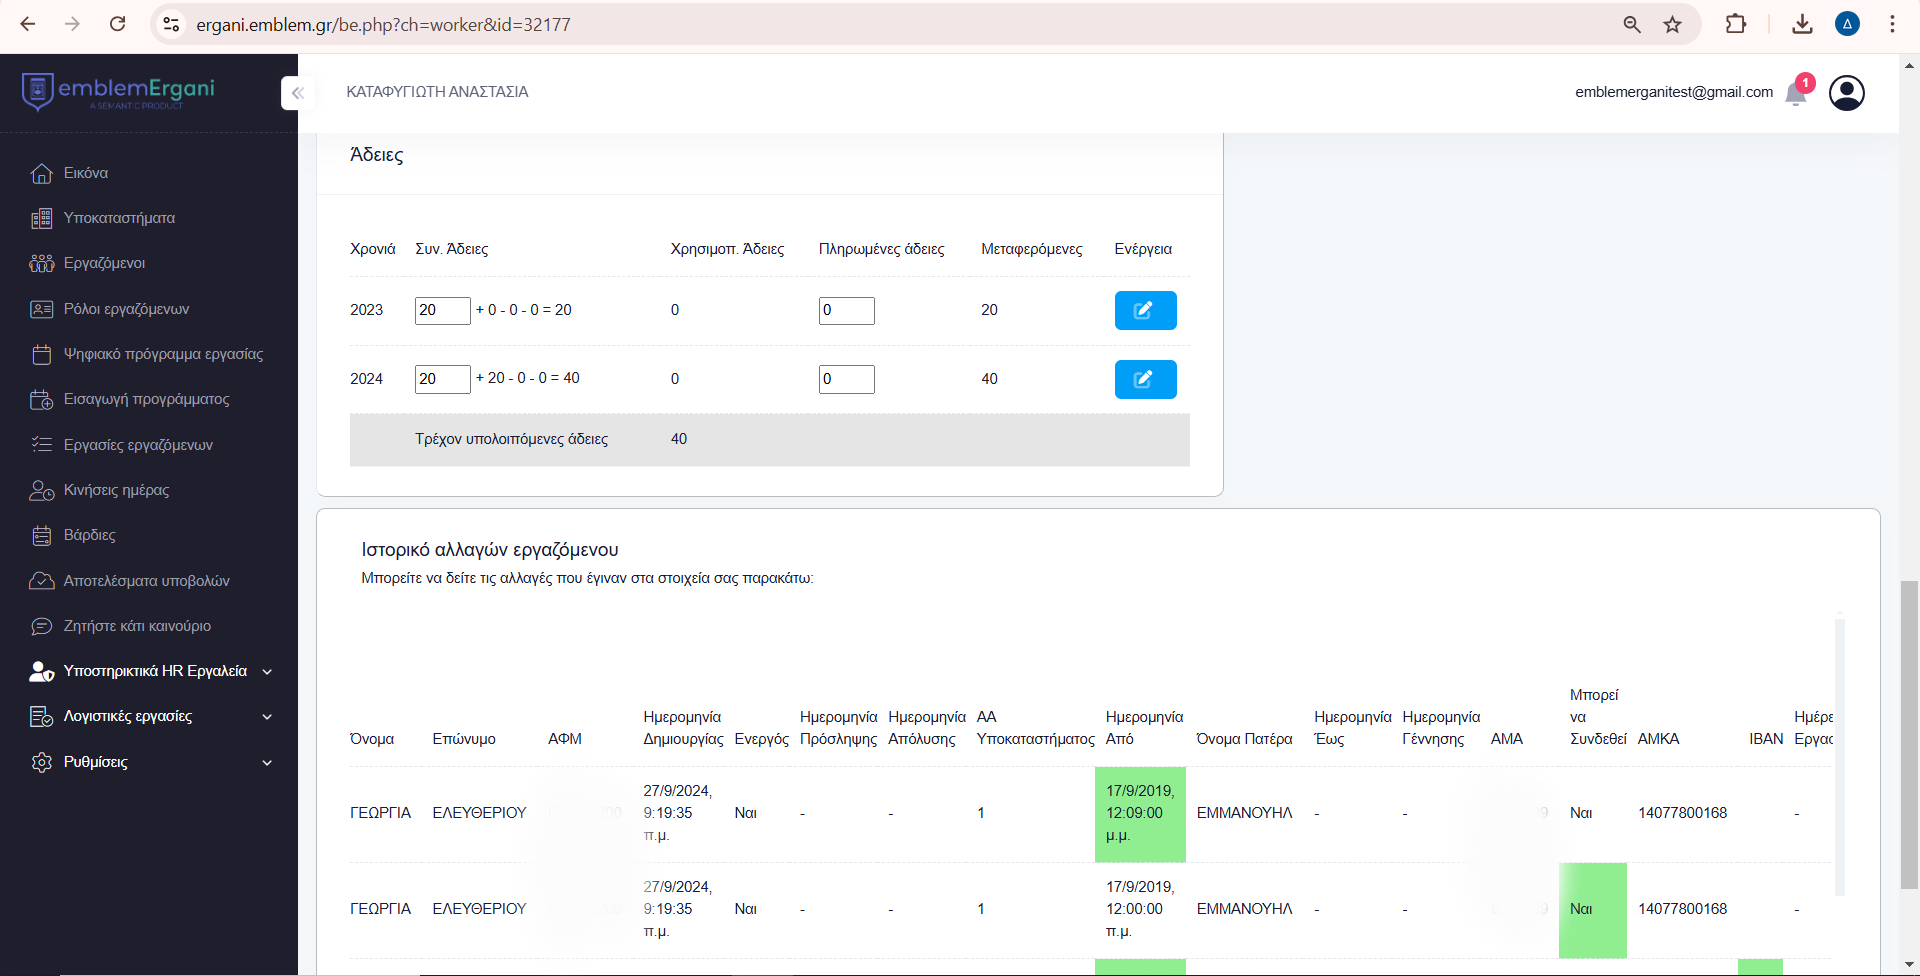
Task: Open browser extensions puzzle icon
Action: (1736, 24)
